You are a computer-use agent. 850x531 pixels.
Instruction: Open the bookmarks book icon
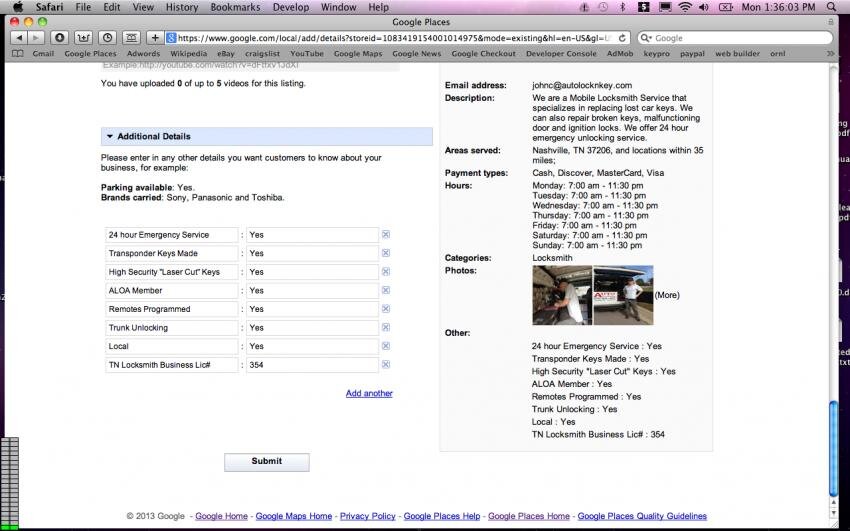18,54
